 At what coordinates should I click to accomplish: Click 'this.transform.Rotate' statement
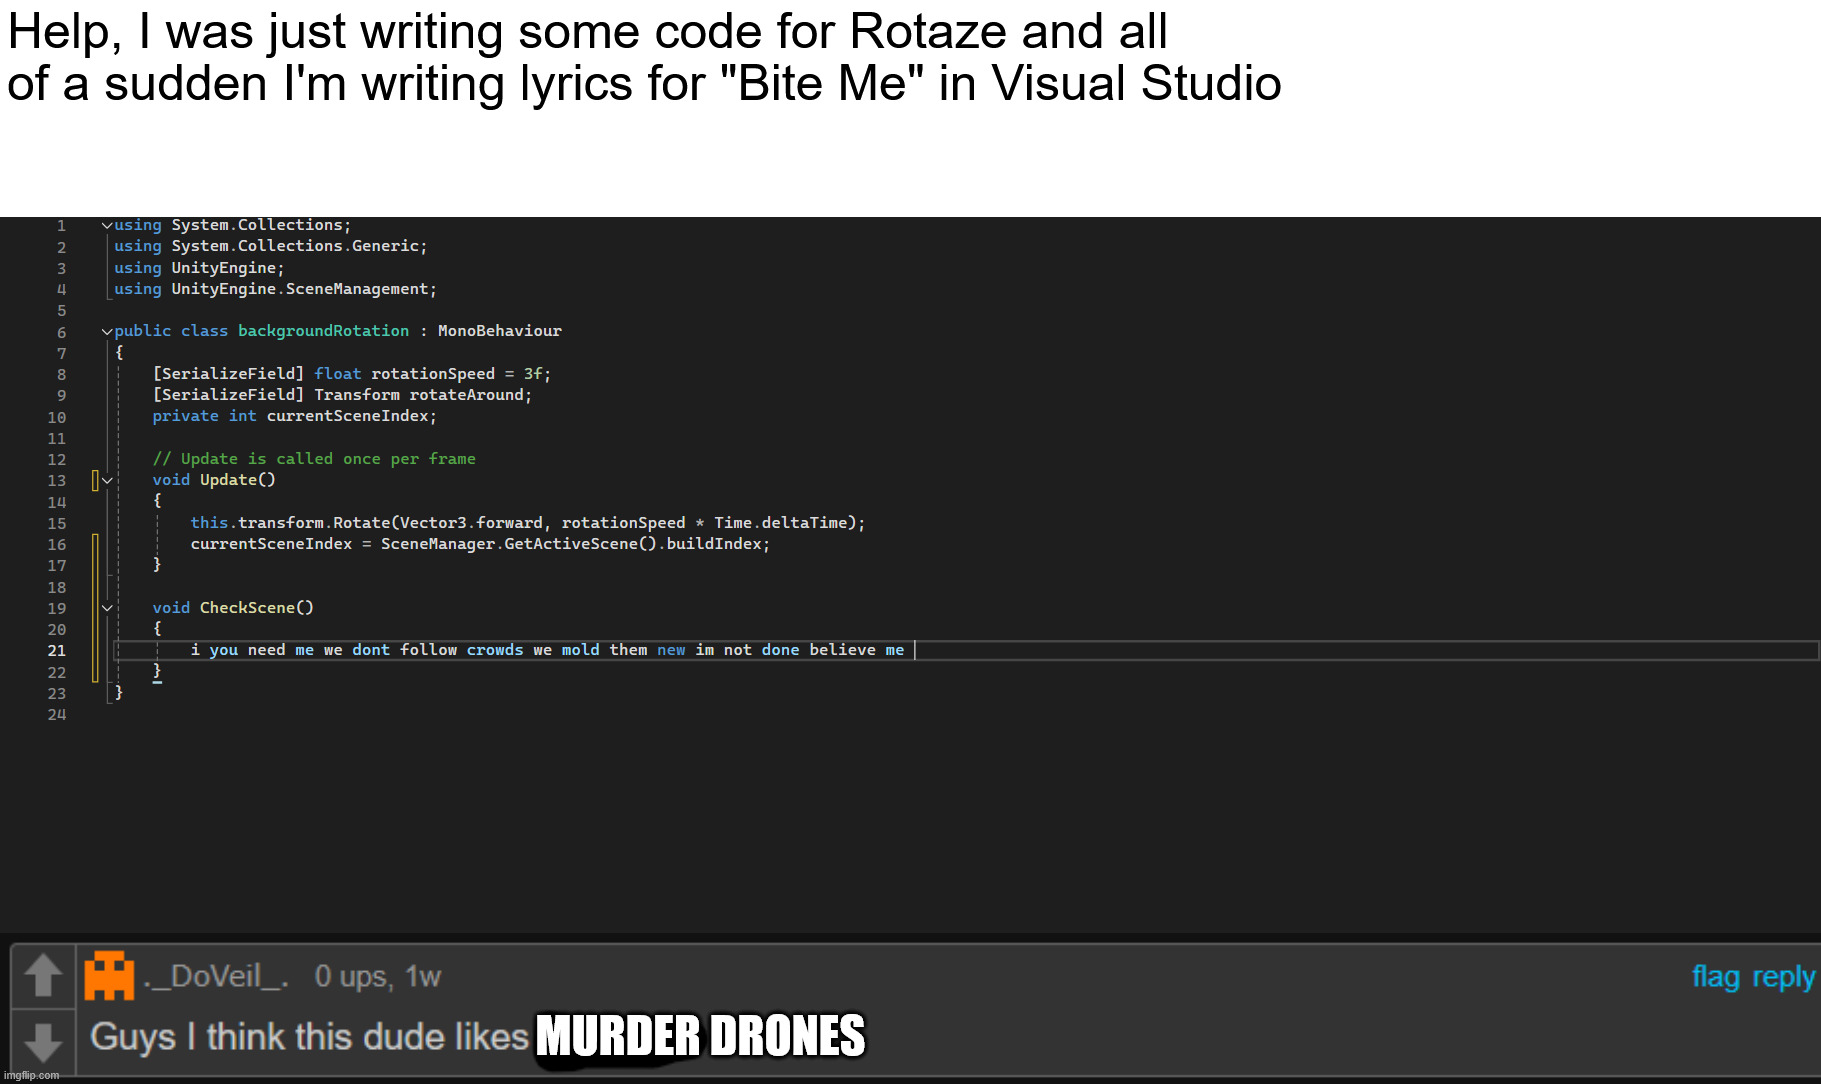coord(528,523)
